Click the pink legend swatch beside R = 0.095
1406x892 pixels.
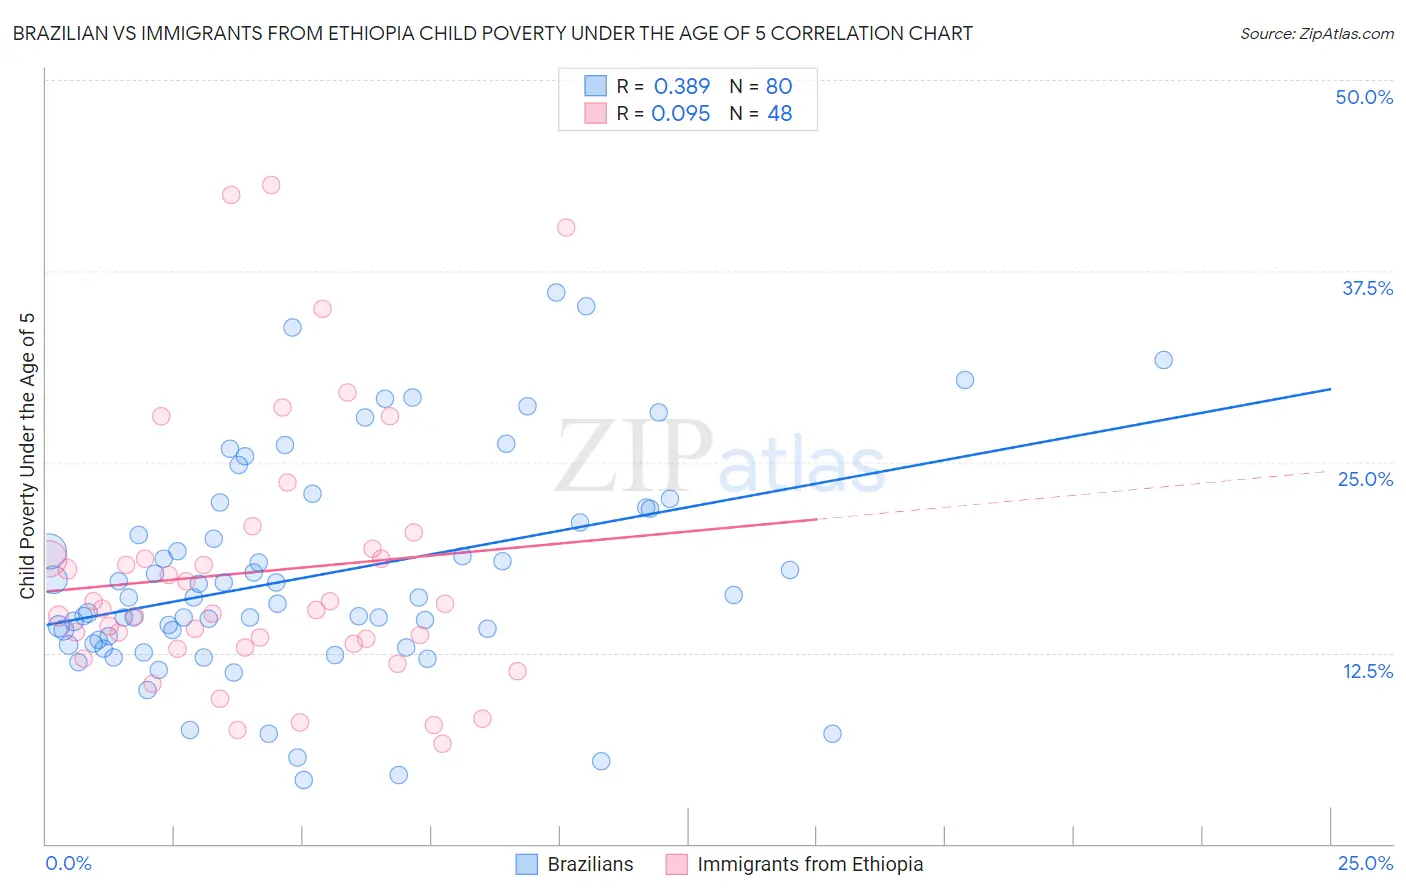click(x=595, y=113)
